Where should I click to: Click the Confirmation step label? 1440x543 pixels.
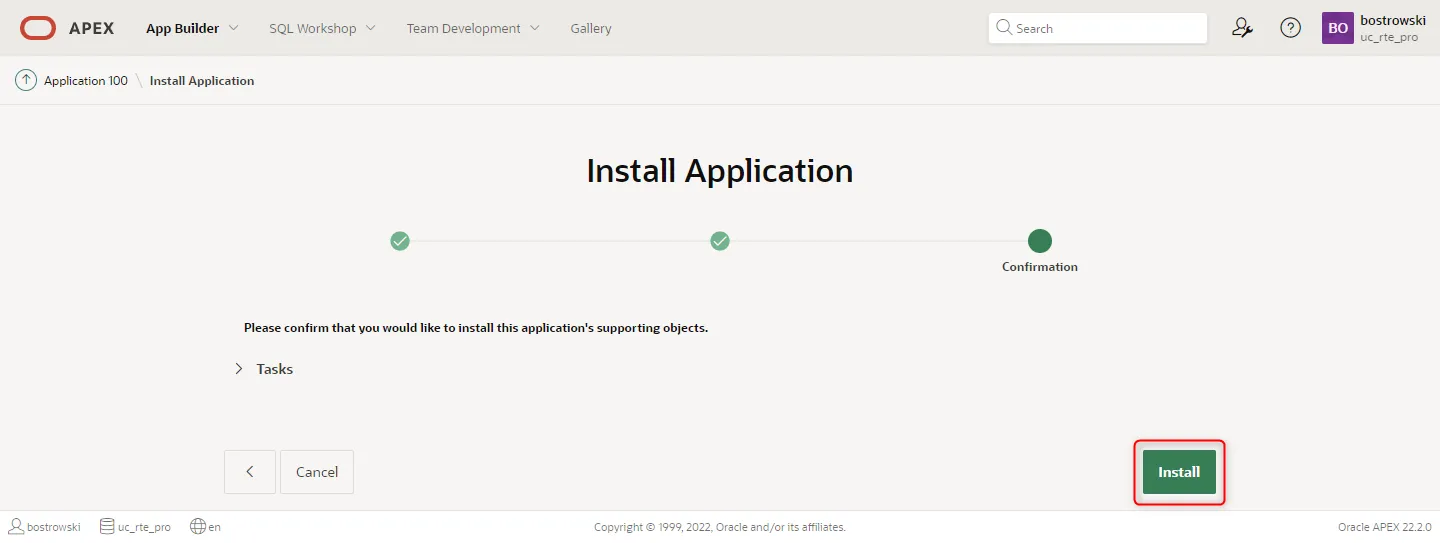[x=1040, y=267]
